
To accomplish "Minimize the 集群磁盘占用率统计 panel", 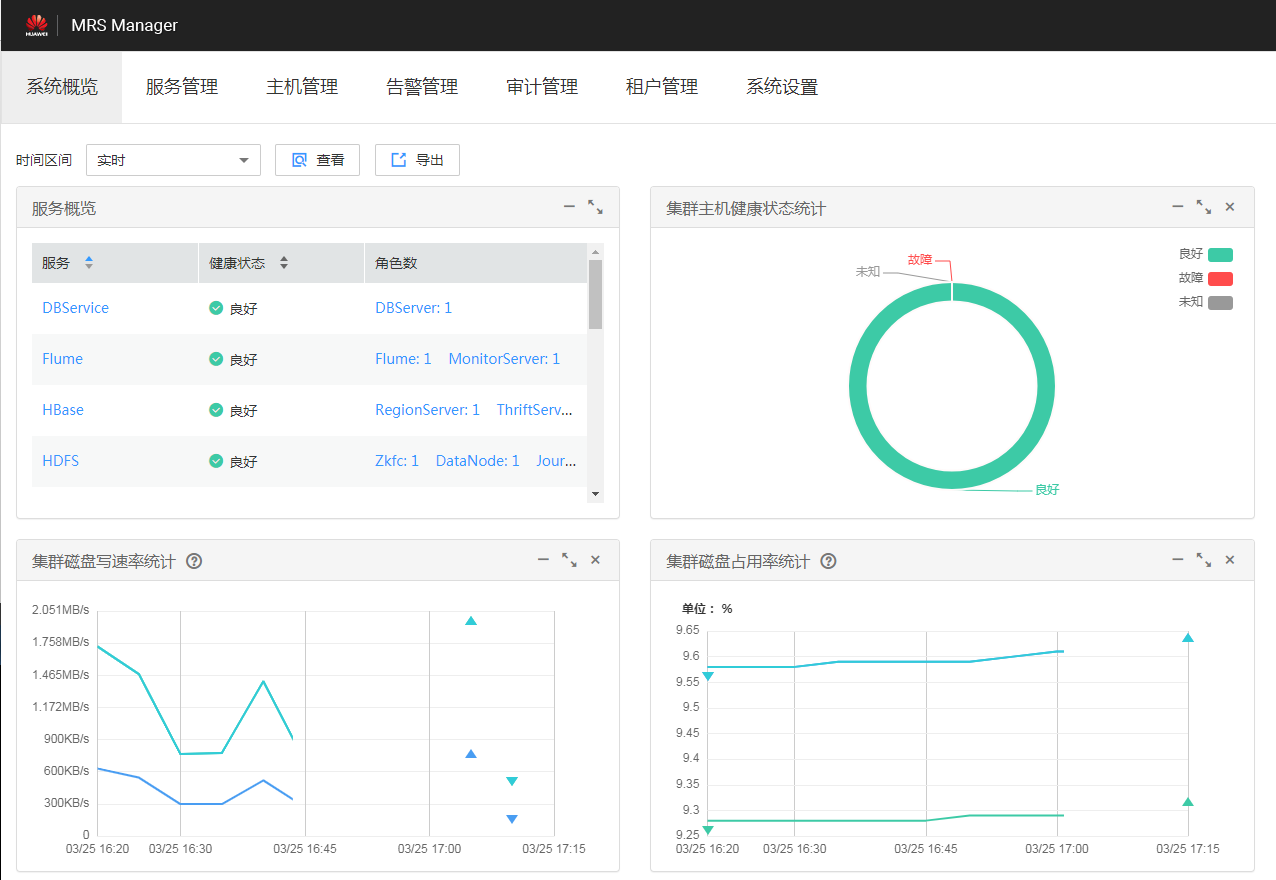I will click(x=1178, y=560).
